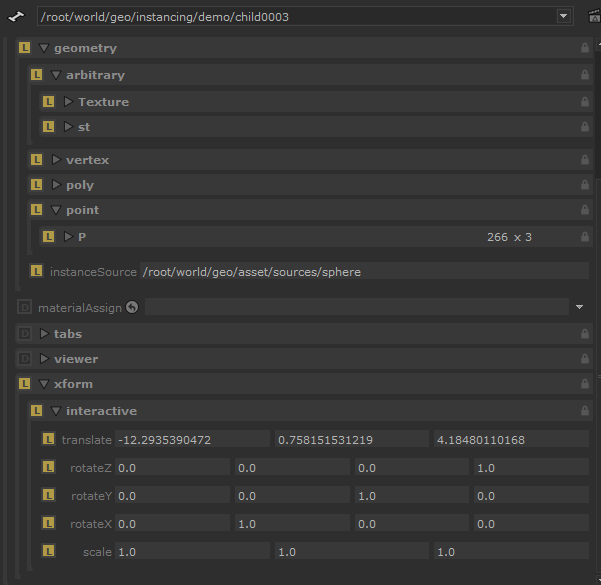Collapse the interactive attribute group

click(56, 411)
